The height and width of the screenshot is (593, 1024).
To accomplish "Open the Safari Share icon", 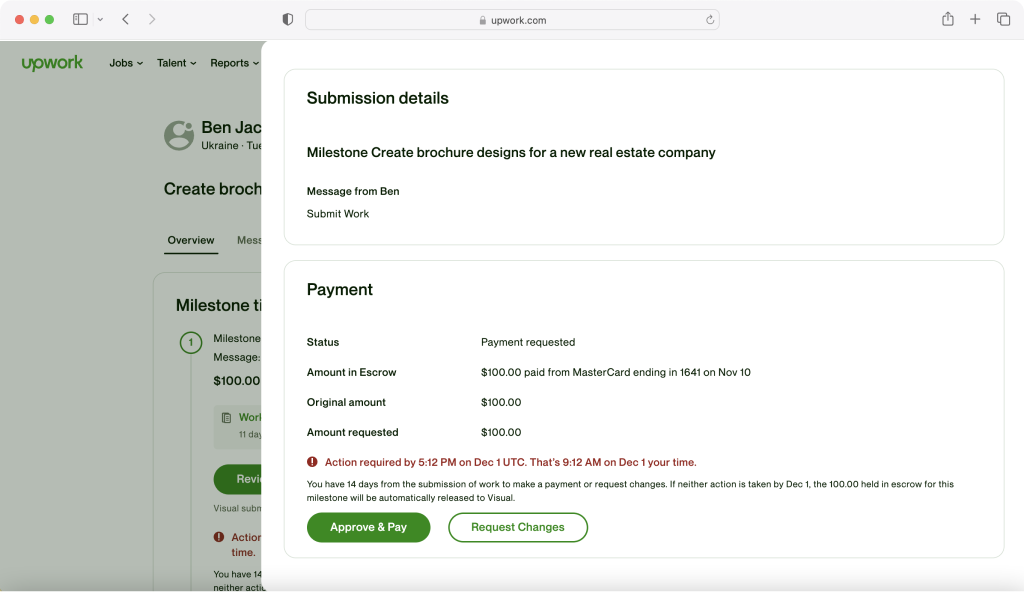I will [947, 19].
